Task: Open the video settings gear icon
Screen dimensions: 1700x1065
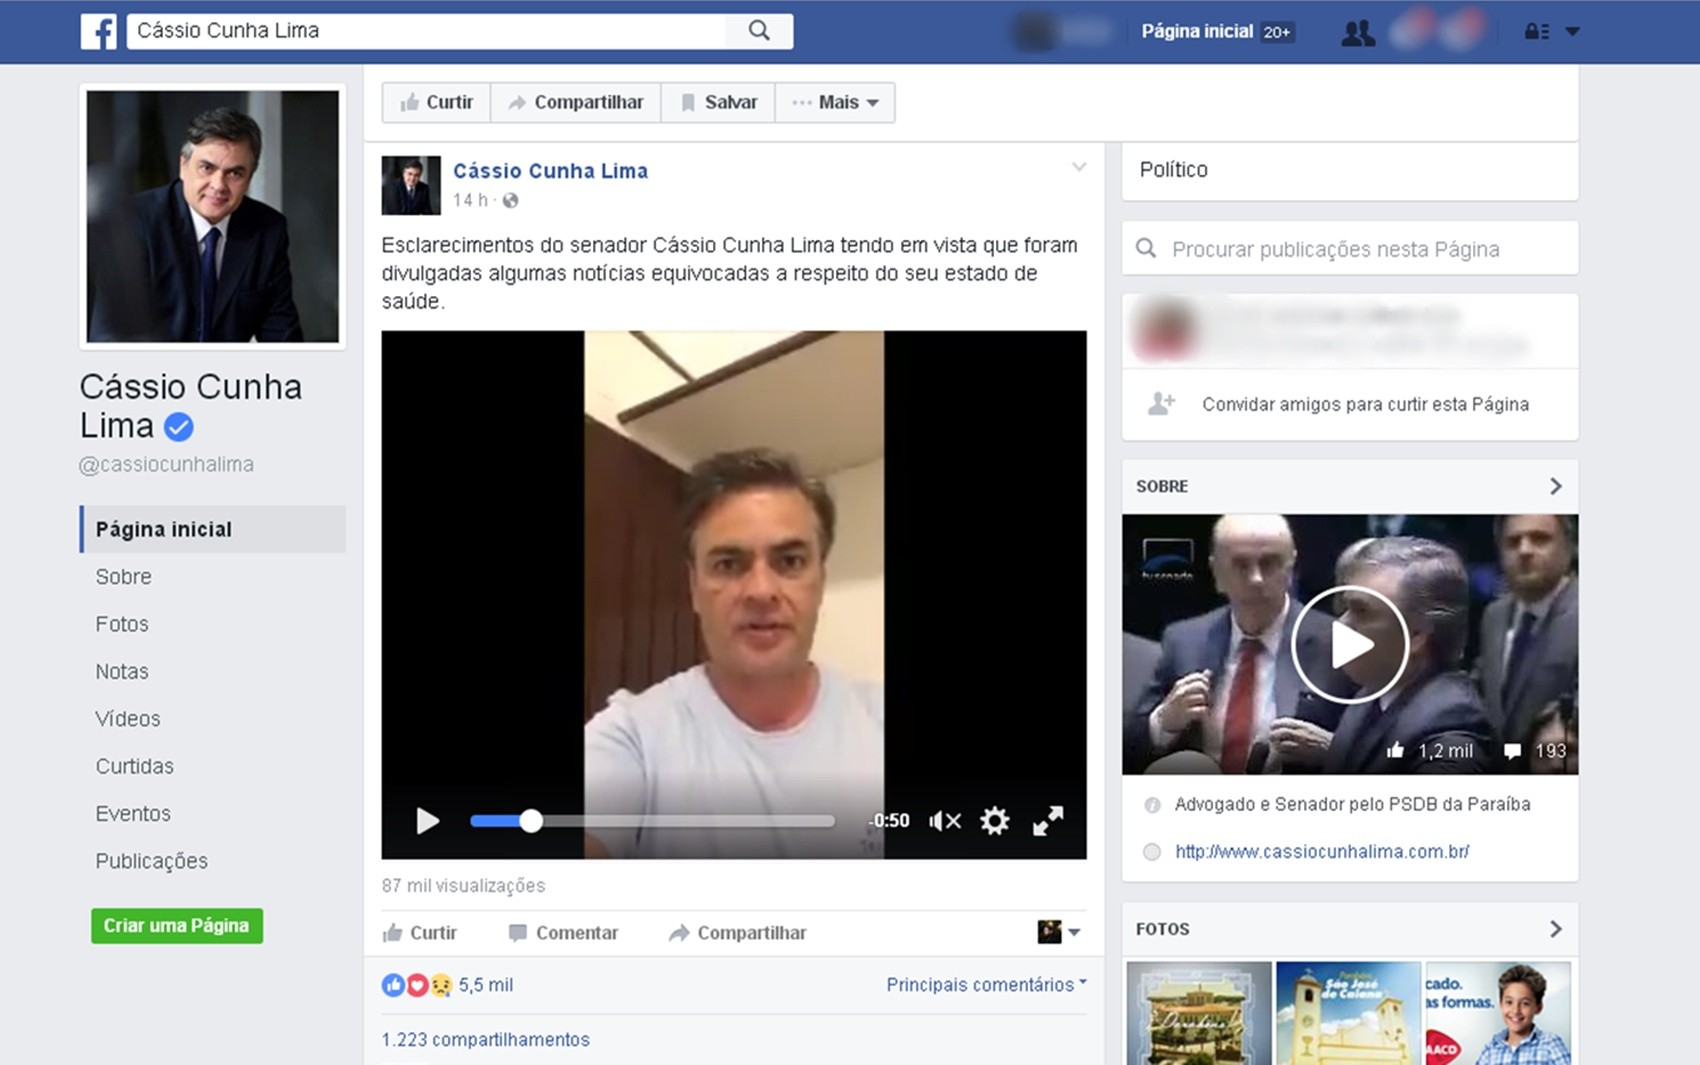Action: 995,820
